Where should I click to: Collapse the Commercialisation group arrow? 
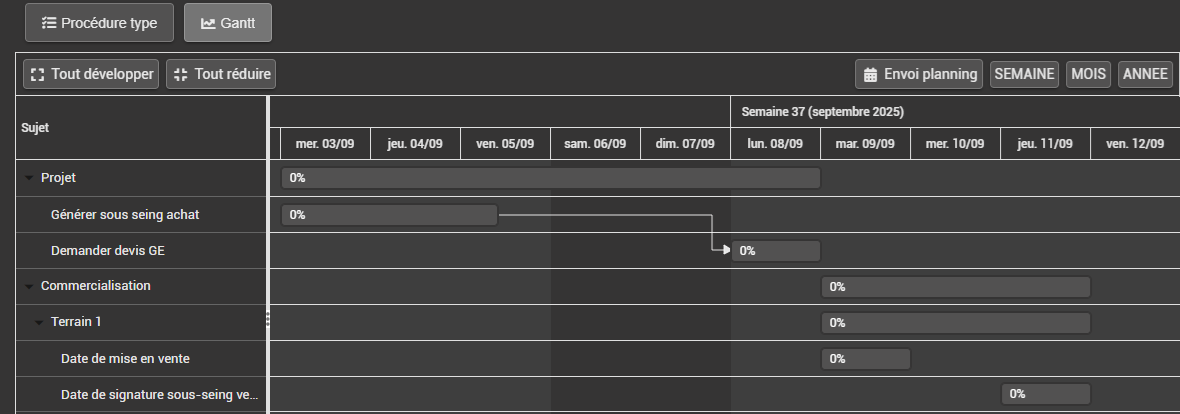29,286
